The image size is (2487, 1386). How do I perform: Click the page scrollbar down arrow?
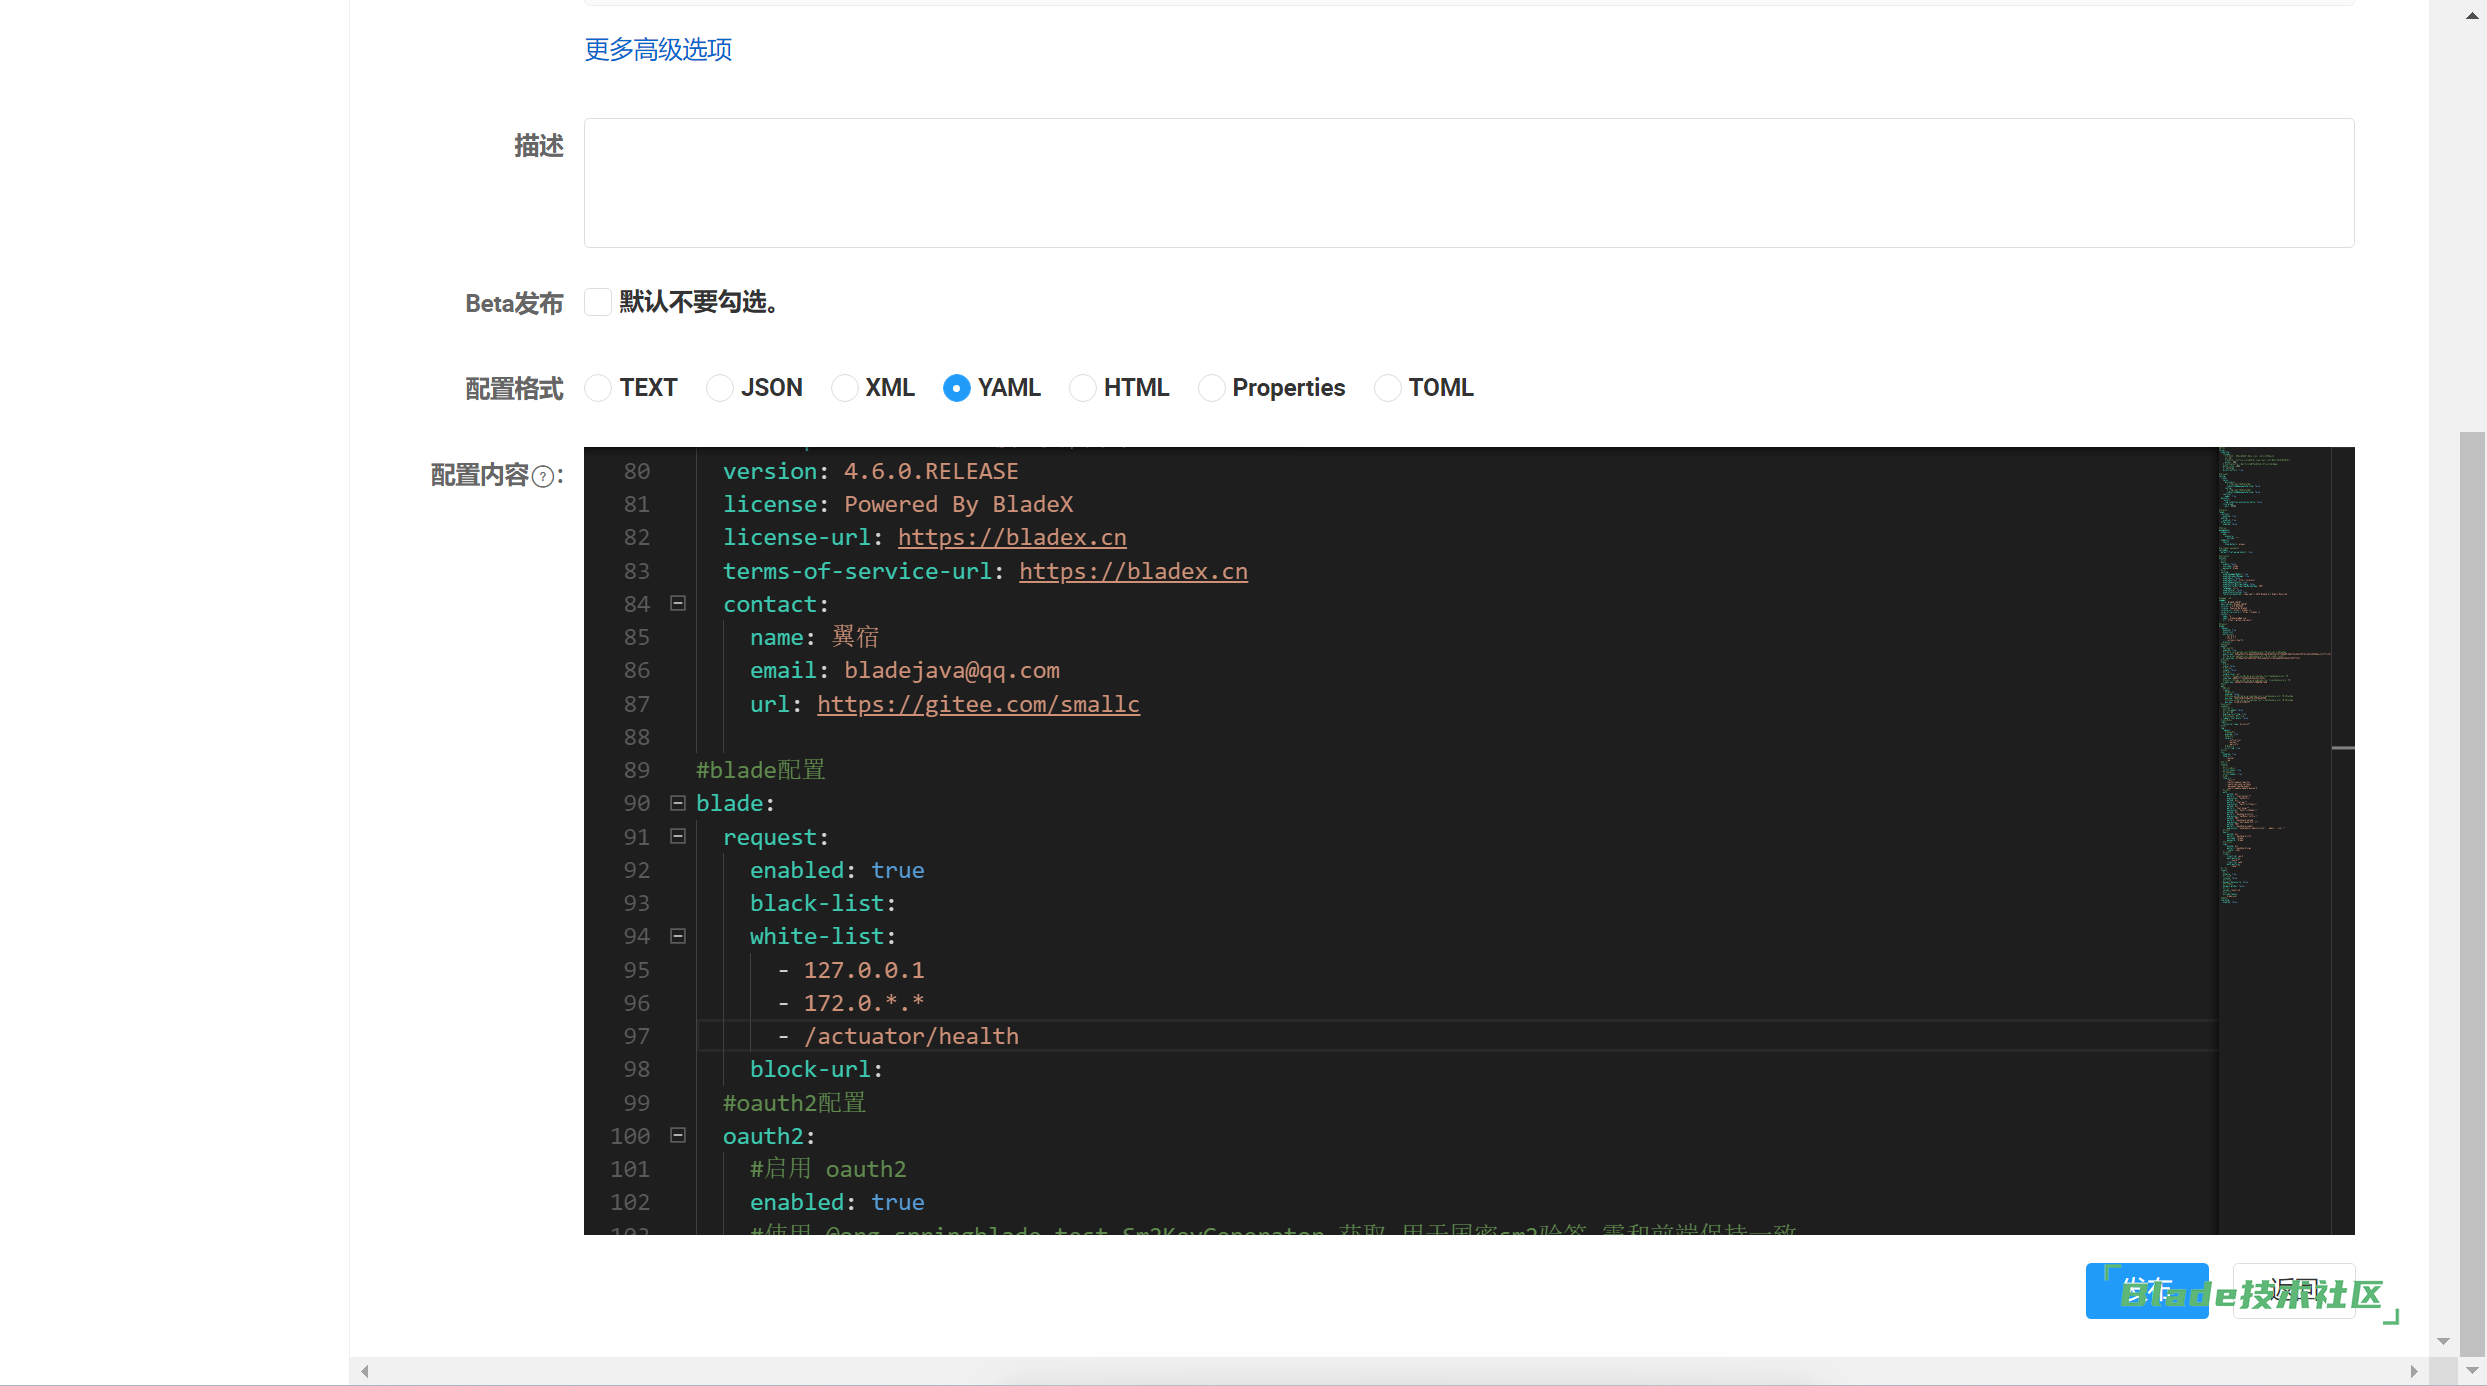point(2472,1371)
